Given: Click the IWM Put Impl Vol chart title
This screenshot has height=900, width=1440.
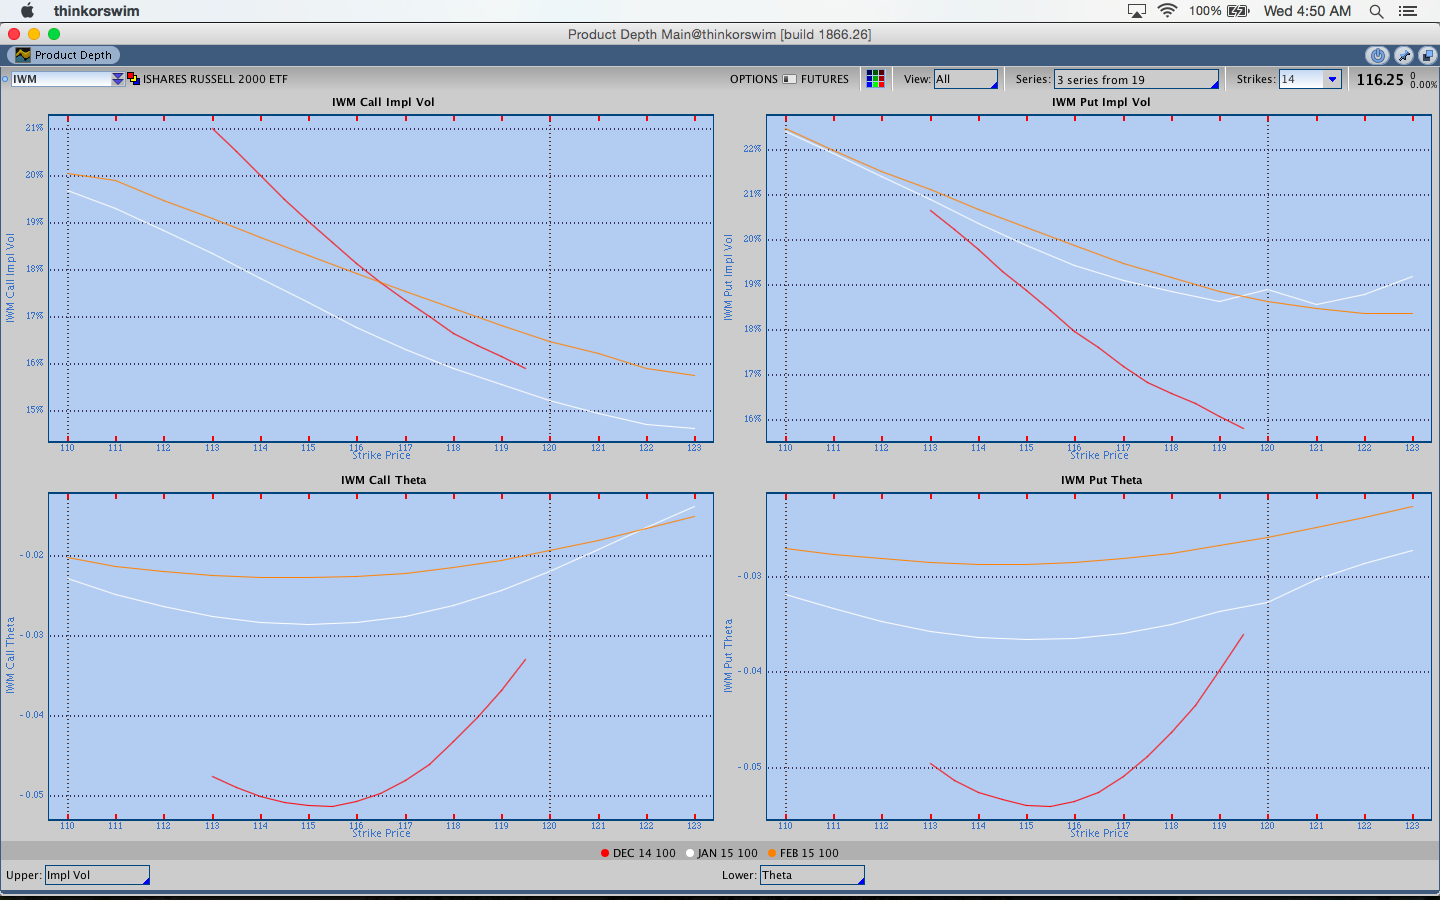Looking at the screenshot, I should click(x=1101, y=102).
